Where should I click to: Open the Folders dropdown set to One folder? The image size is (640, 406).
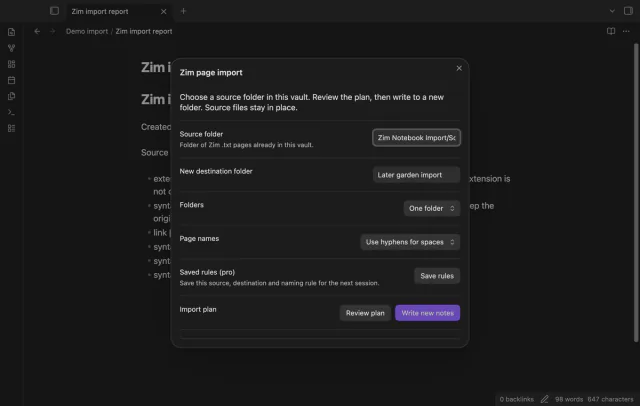pyautogui.click(x=432, y=208)
